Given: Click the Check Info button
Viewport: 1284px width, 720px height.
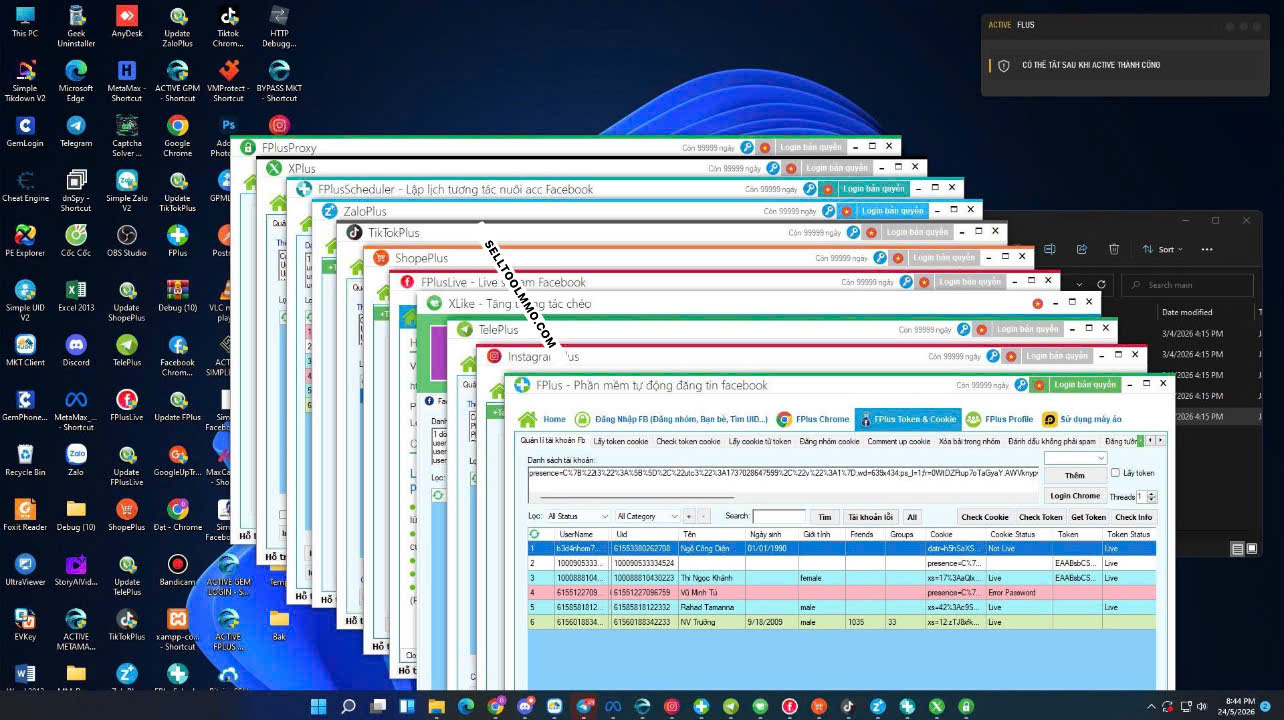Looking at the screenshot, I should (x=1134, y=517).
